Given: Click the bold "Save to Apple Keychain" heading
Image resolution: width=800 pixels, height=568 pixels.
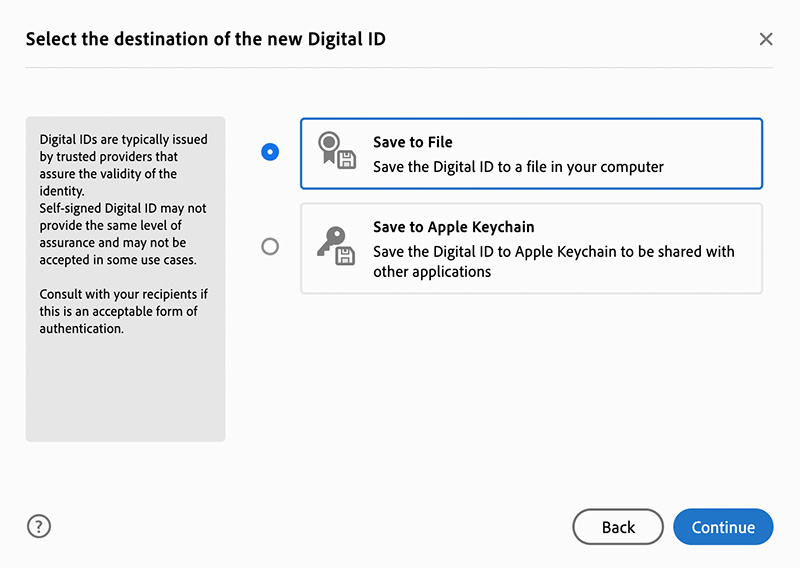Looking at the screenshot, I should click(x=454, y=227).
